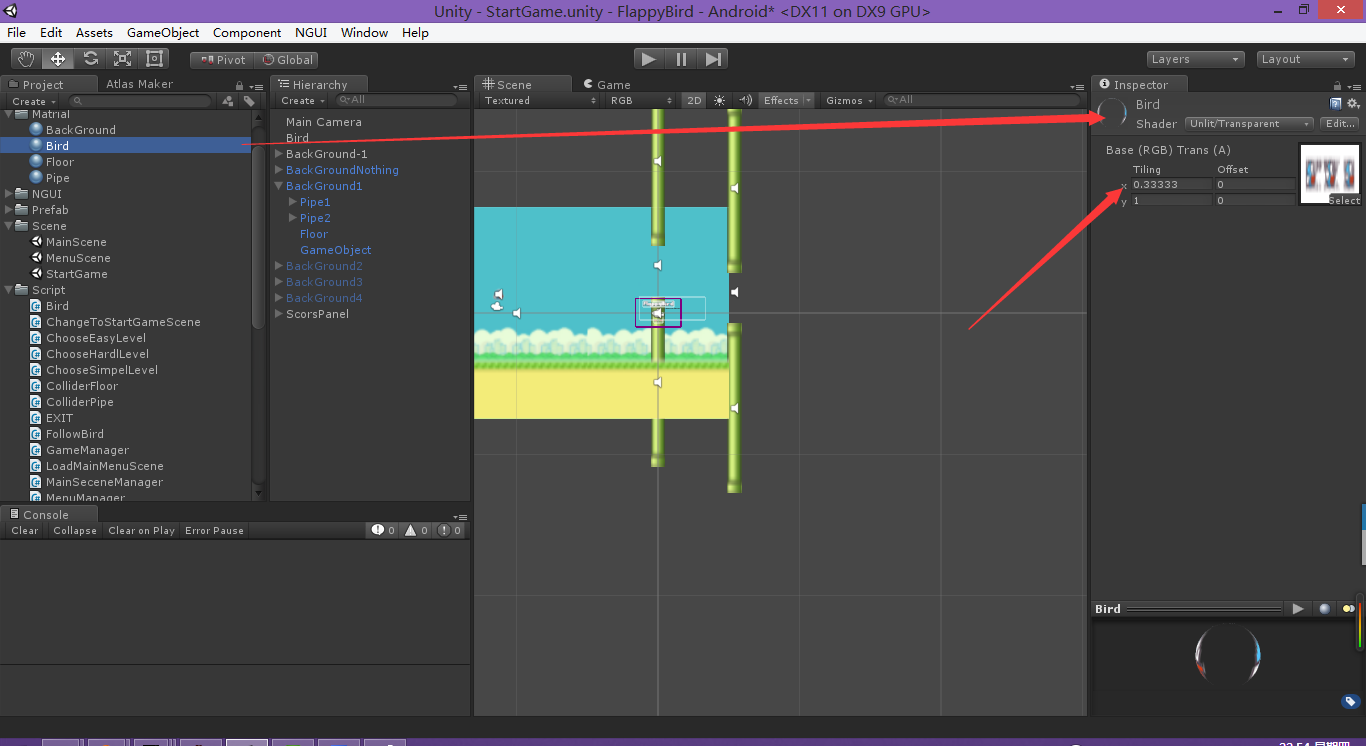Image resolution: width=1366 pixels, height=746 pixels.
Task: Click the Project panel lock icon
Action: [239, 86]
